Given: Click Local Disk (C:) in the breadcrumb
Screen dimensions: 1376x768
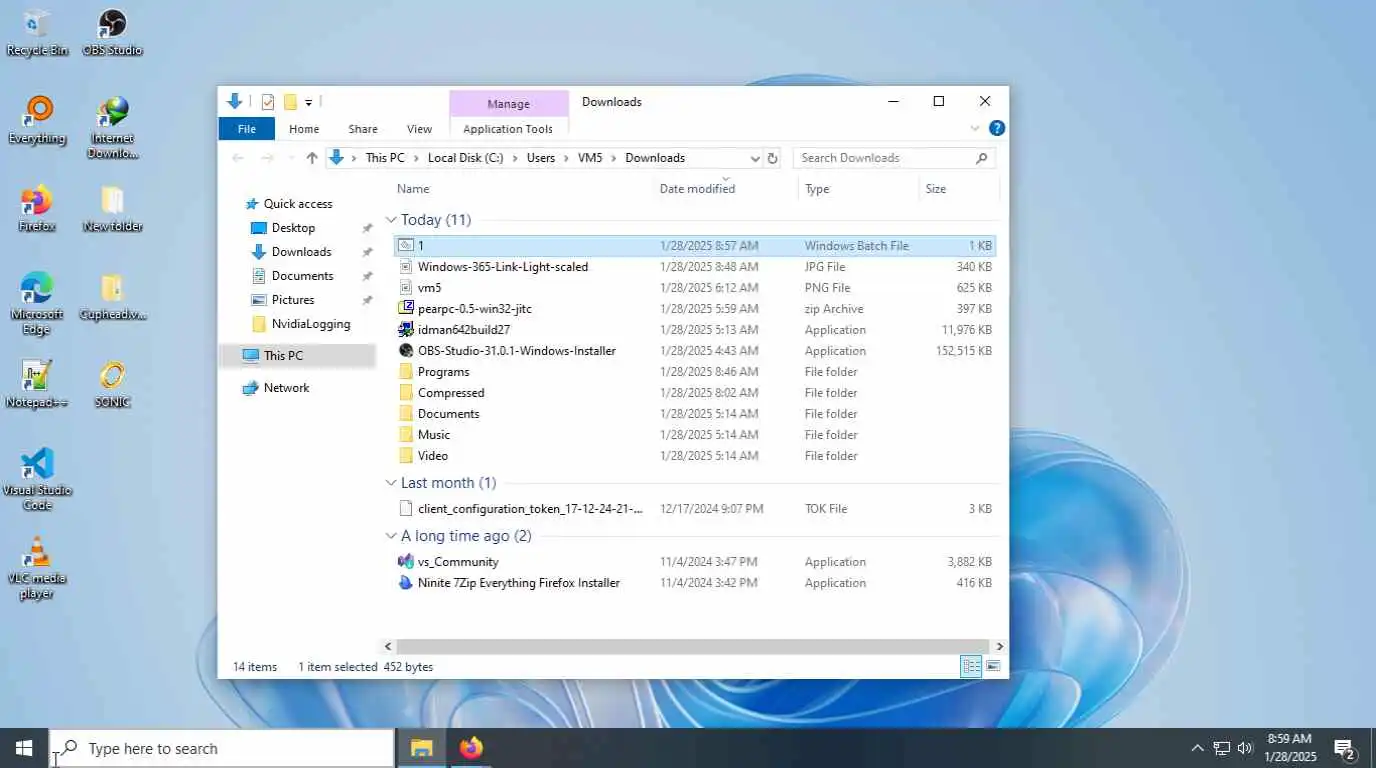Looking at the screenshot, I should pos(465,158).
